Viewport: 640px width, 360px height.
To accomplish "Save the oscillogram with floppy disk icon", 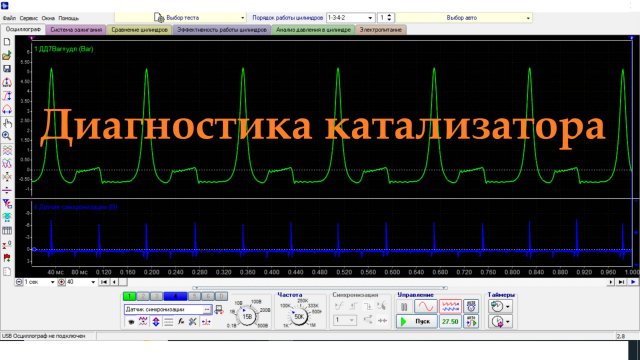I will (x=7, y=69).
